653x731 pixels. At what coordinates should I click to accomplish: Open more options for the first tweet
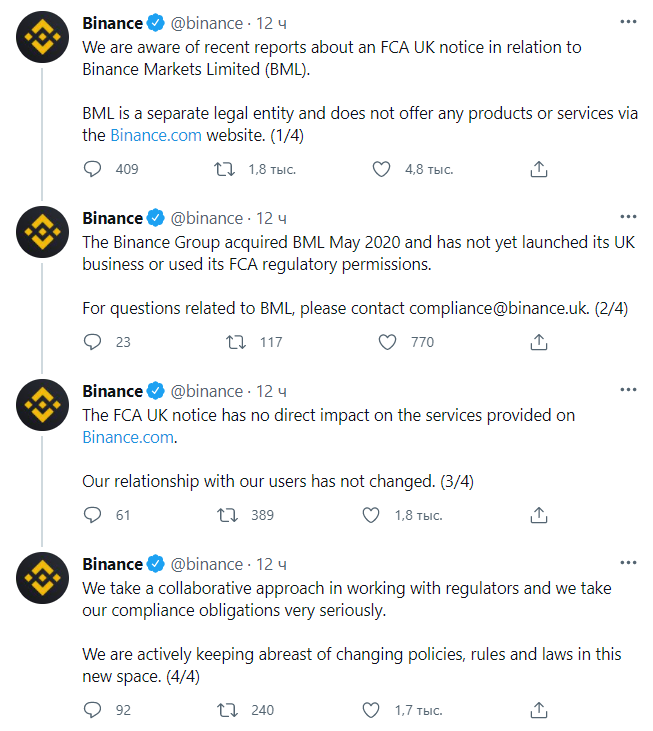pyautogui.click(x=627, y=22)
